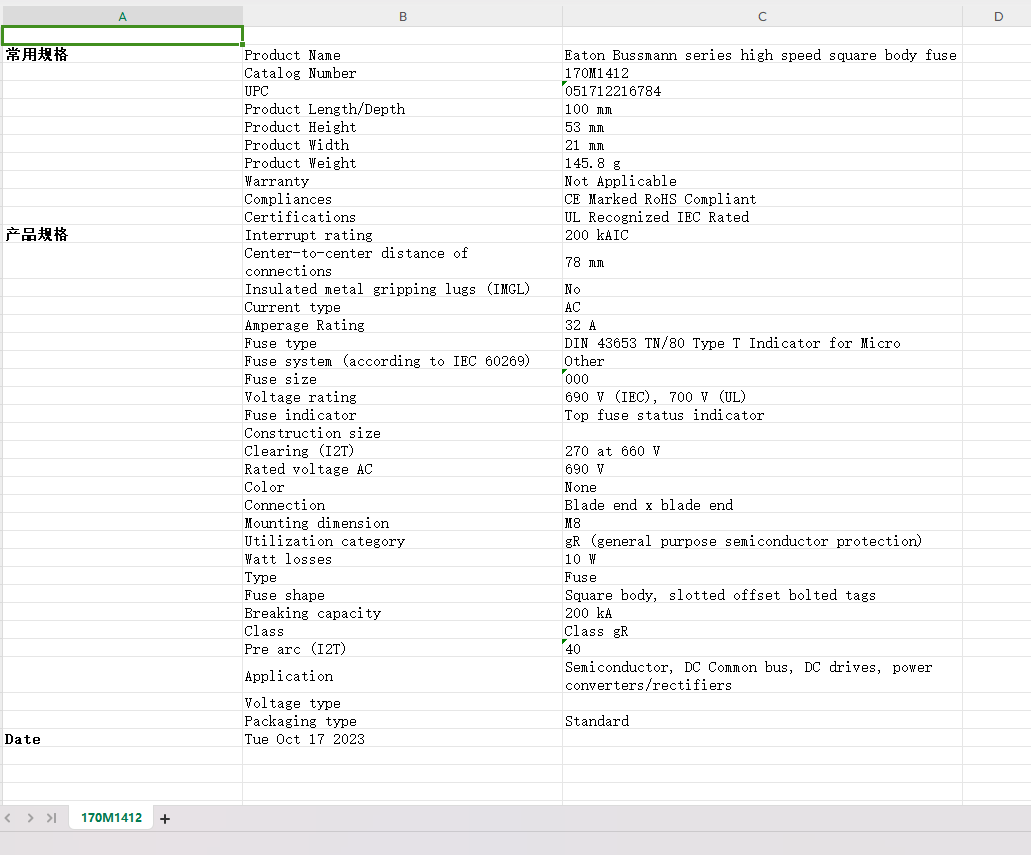Select 'DIN 43653 TN/80 Type T' cell
This screenshot has width=1031, height=855.
pyautogui.click(x=762, y=343)
